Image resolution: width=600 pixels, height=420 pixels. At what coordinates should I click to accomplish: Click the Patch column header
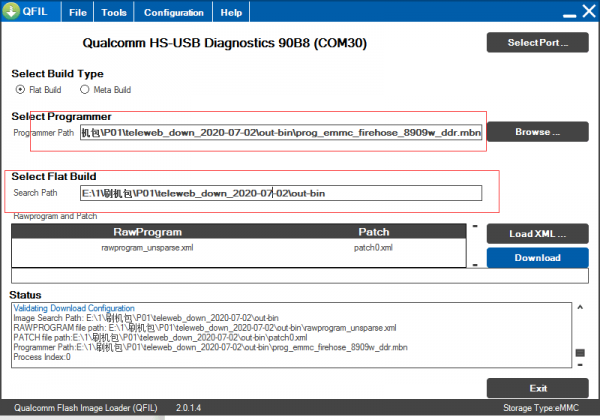pos(373,232)
